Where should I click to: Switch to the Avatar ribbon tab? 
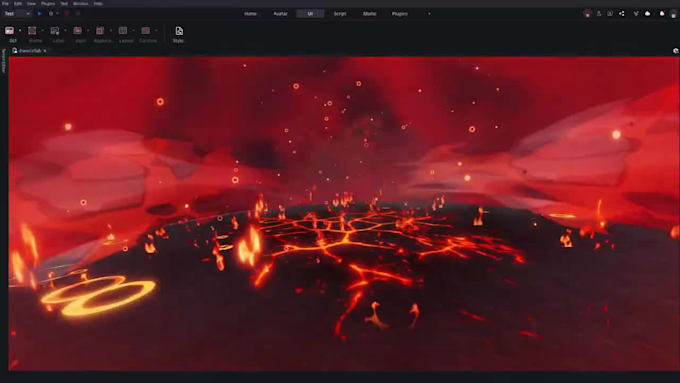[281, 14]
